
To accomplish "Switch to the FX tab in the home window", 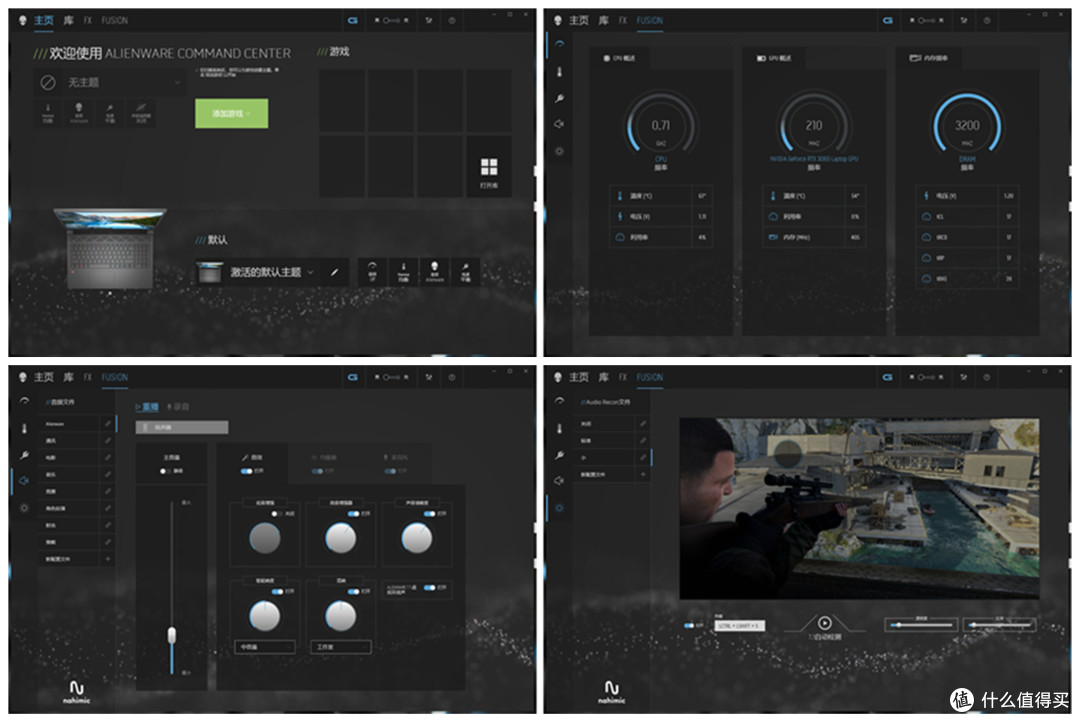I will tap(87, 21).
